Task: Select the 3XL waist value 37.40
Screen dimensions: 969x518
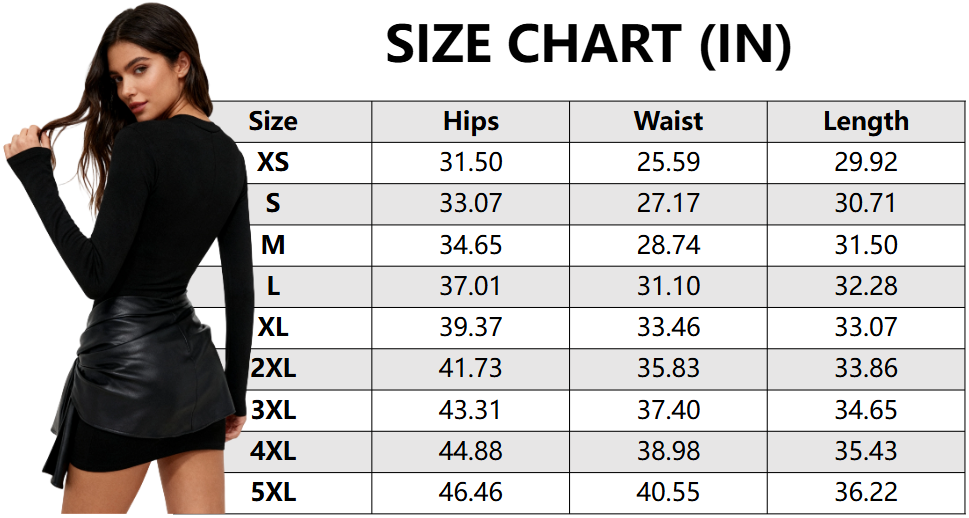Action: [x=668, y=410]
